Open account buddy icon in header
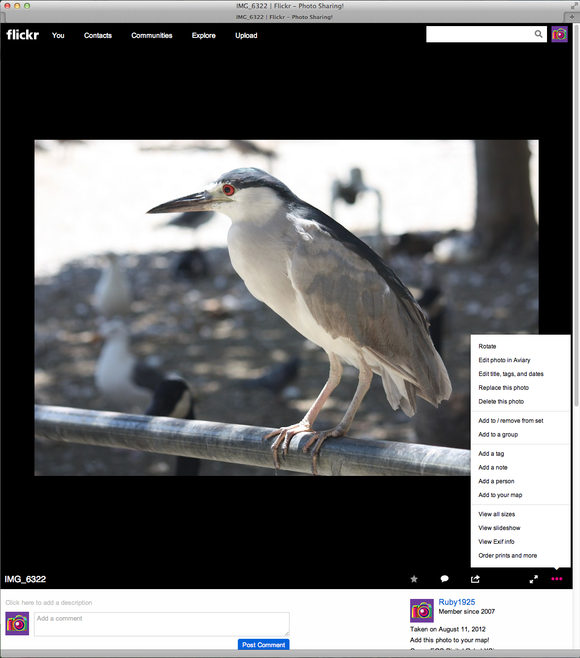 click(559, 34)
